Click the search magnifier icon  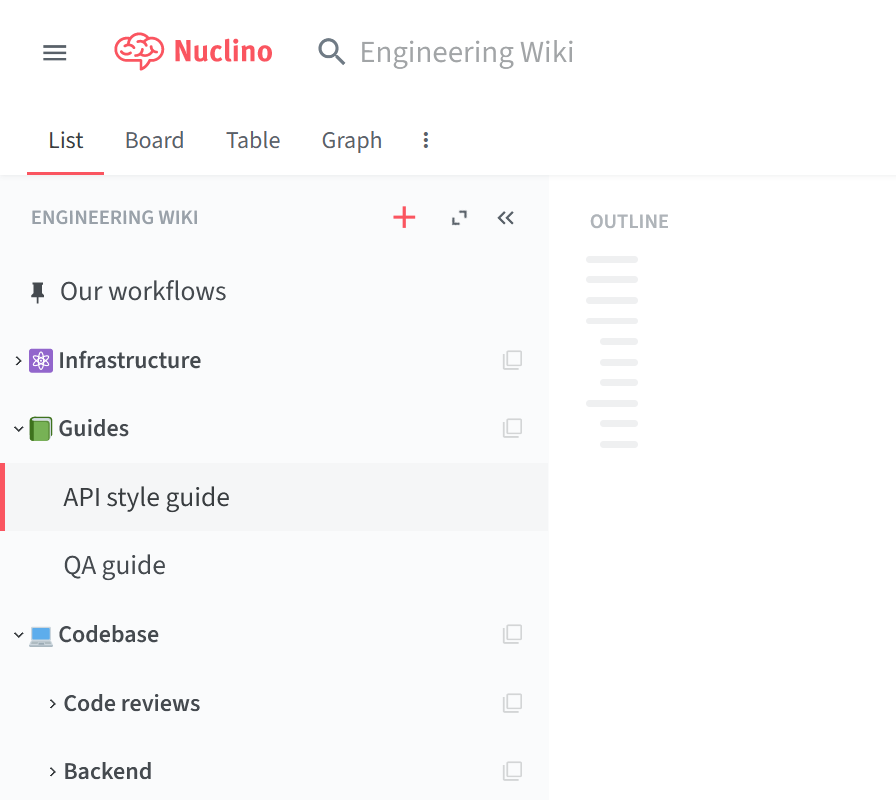coord(331,52)
